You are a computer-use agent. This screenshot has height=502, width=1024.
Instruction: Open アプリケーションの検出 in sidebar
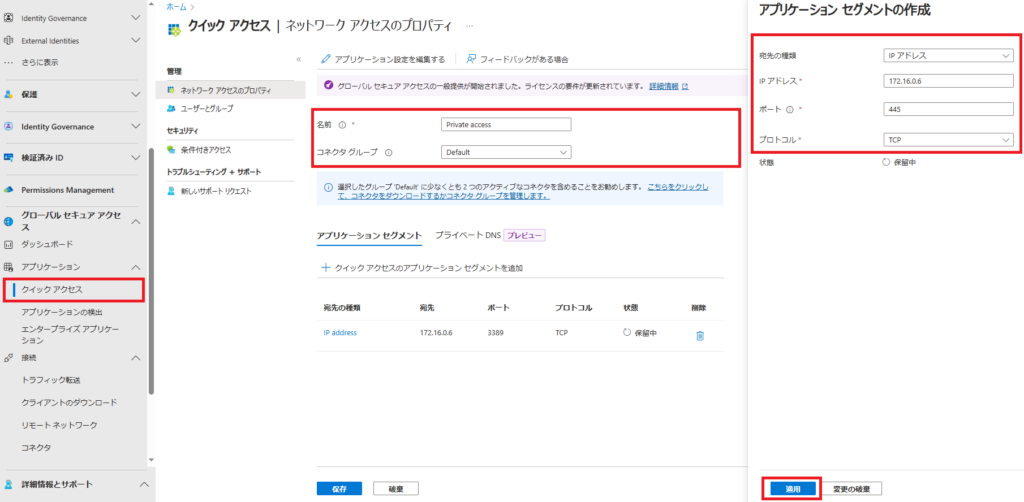(x=62, y=313)
